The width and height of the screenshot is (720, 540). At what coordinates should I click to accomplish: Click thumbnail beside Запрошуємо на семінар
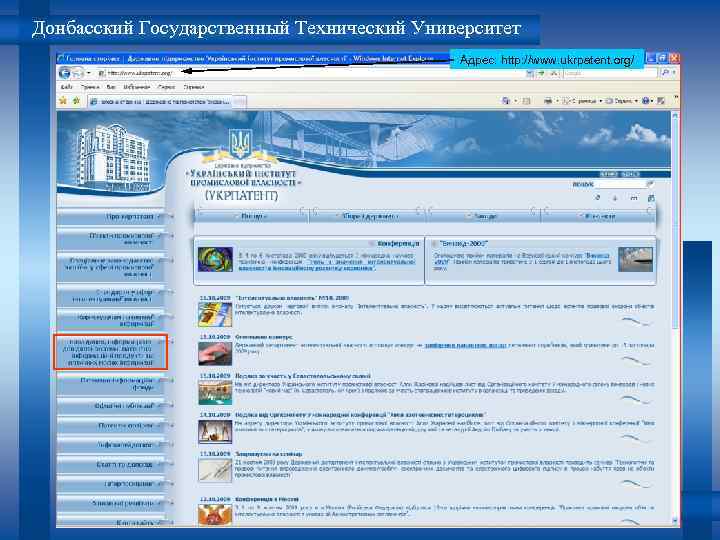point(215,470)
